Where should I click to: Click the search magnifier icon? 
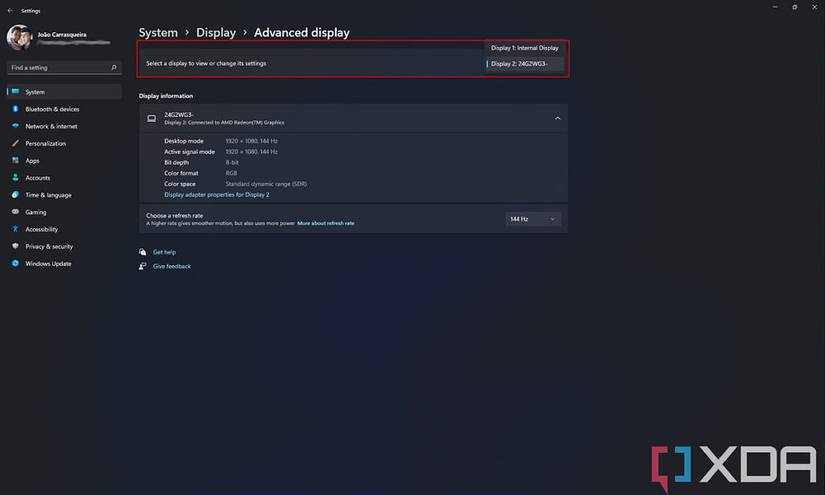tap(114, 67)
